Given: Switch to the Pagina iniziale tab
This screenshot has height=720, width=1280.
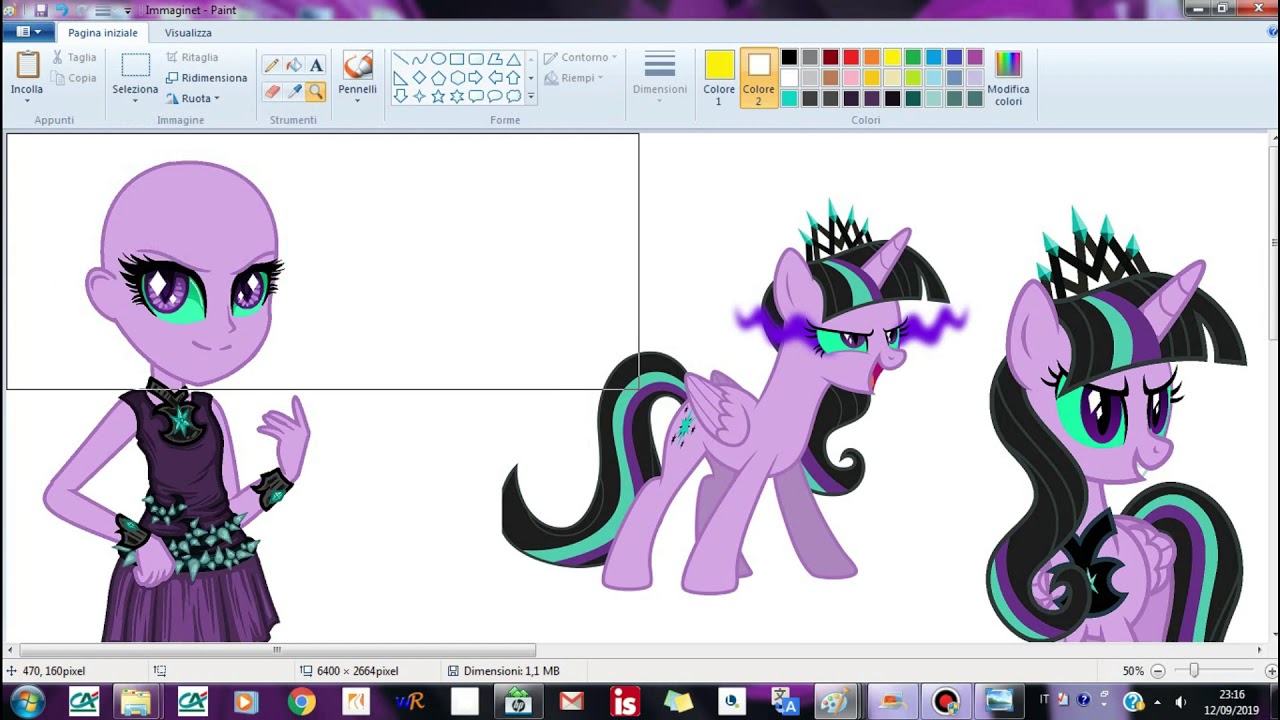Looking at the screenshot, I should 103,32.
